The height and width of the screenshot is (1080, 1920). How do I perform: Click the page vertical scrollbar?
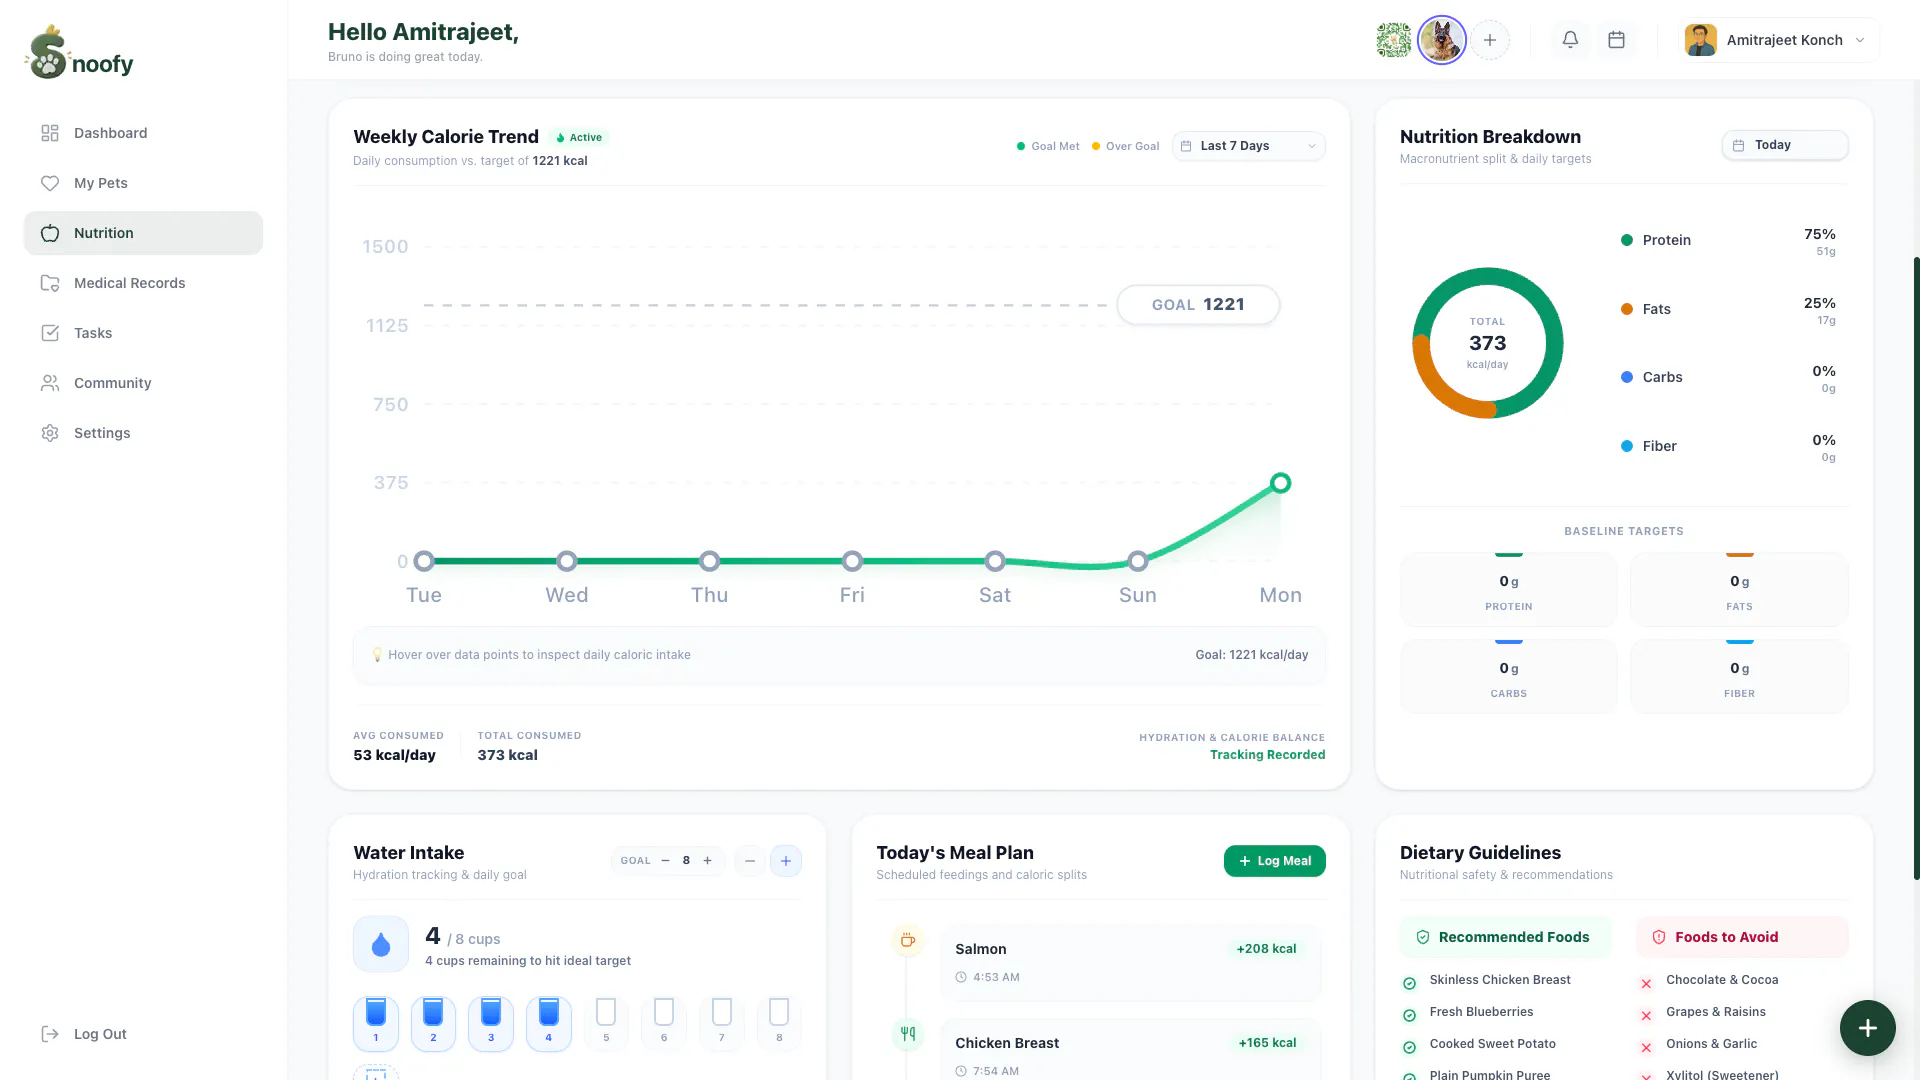(x=1916, y=567)
